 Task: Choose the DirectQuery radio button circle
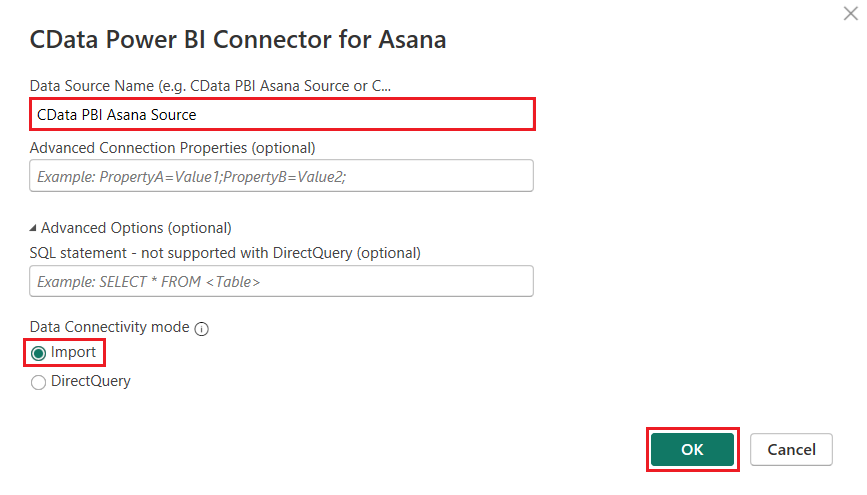(39, 382)
